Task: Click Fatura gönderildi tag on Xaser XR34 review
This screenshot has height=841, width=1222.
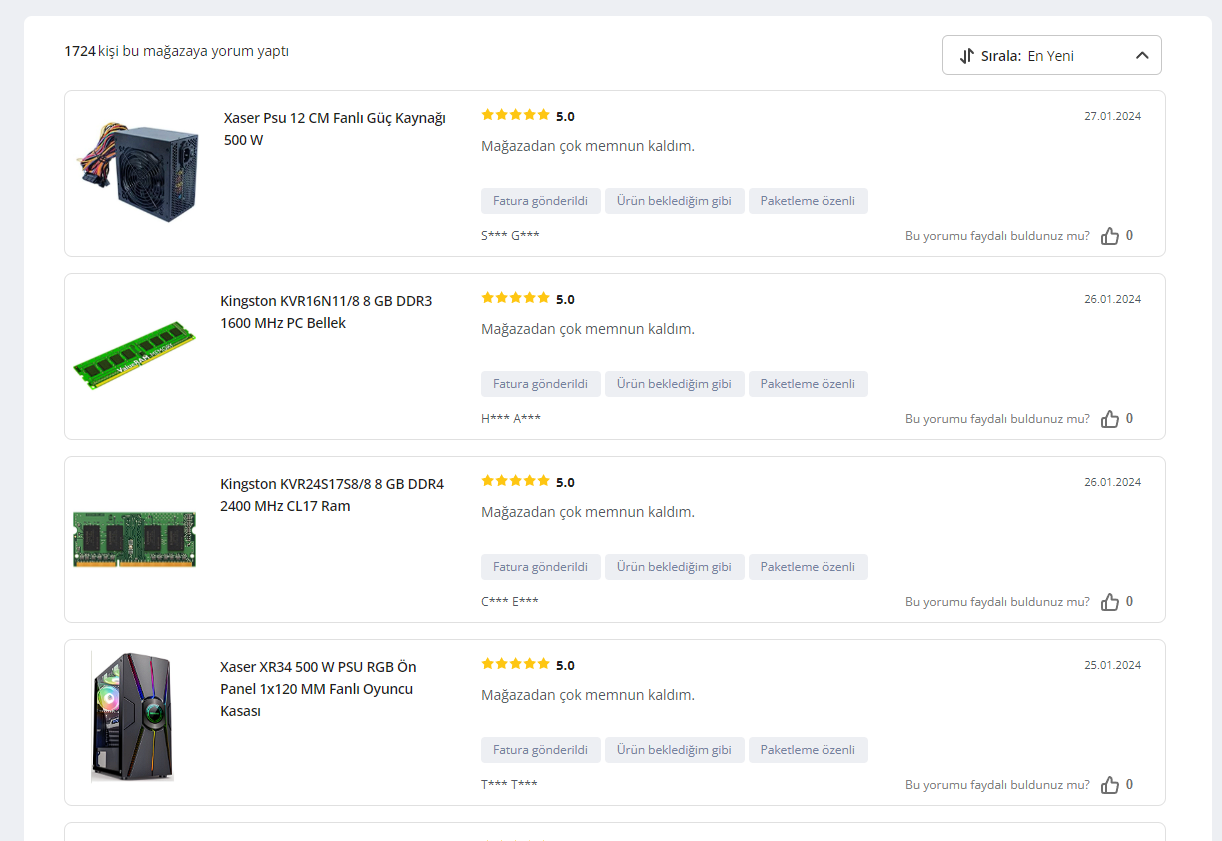Action: [x=540, y=750]
